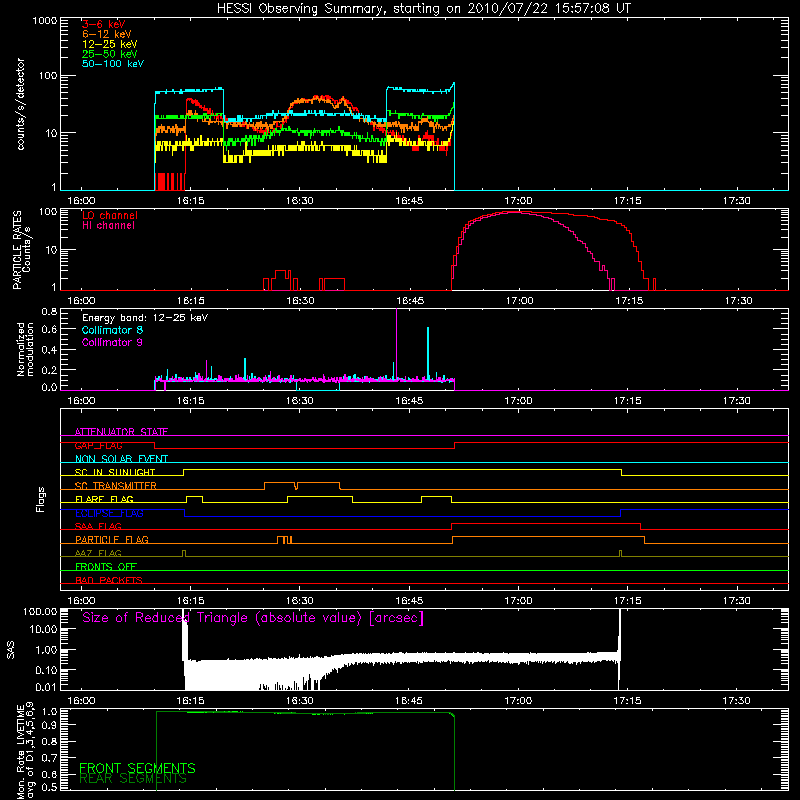Click the 1000 value on counts axis
The height and width of the screenshot is (800, 800).
coord(44,21)
